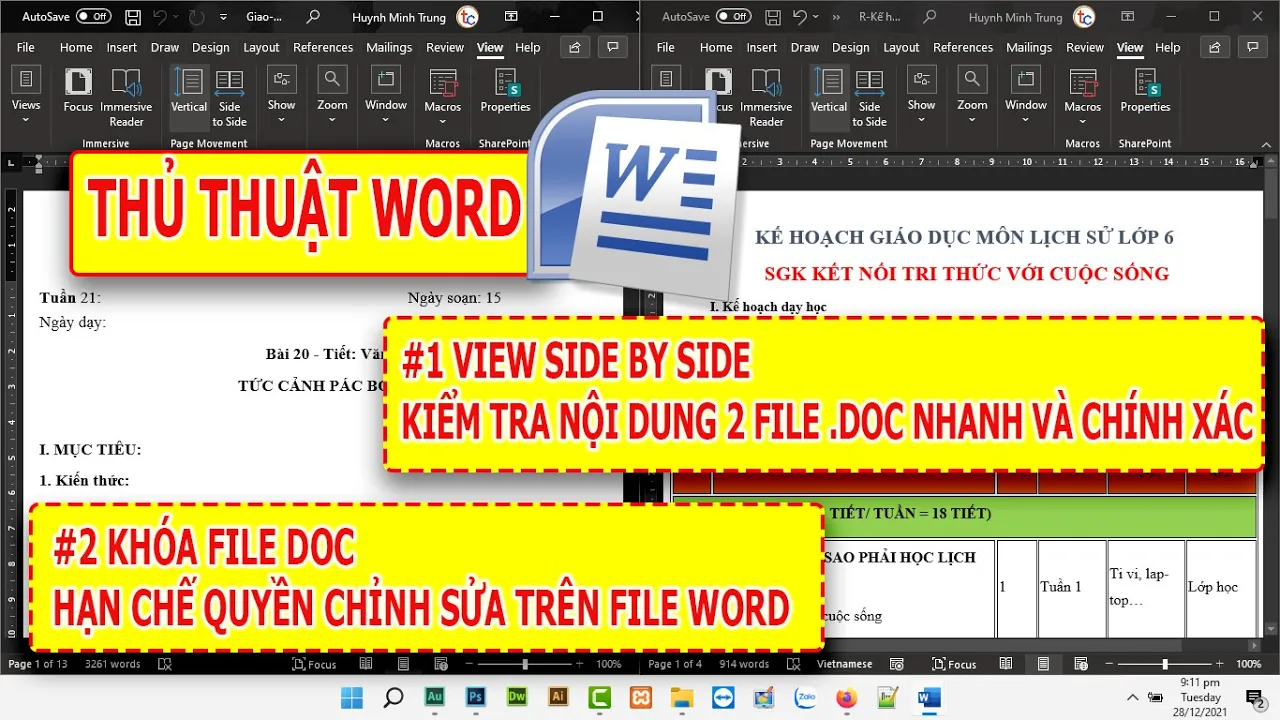Select Side to Side page movement in left window
1280x720 pixels.
point(229,98)
